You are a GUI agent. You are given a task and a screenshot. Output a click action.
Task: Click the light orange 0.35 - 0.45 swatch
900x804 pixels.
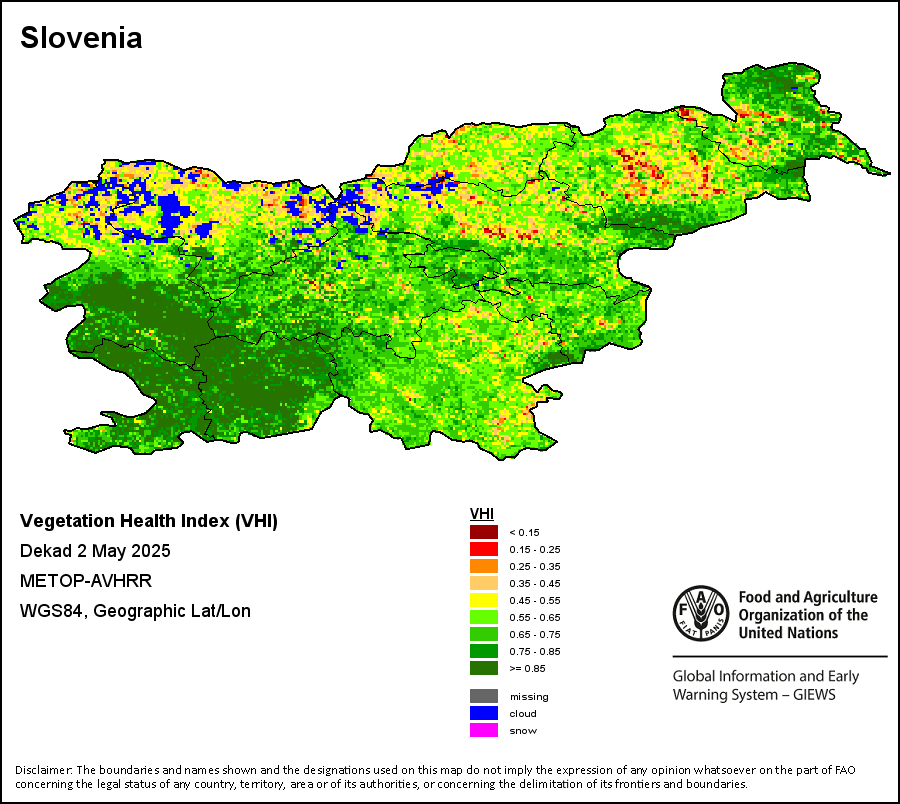pos(484,583)
